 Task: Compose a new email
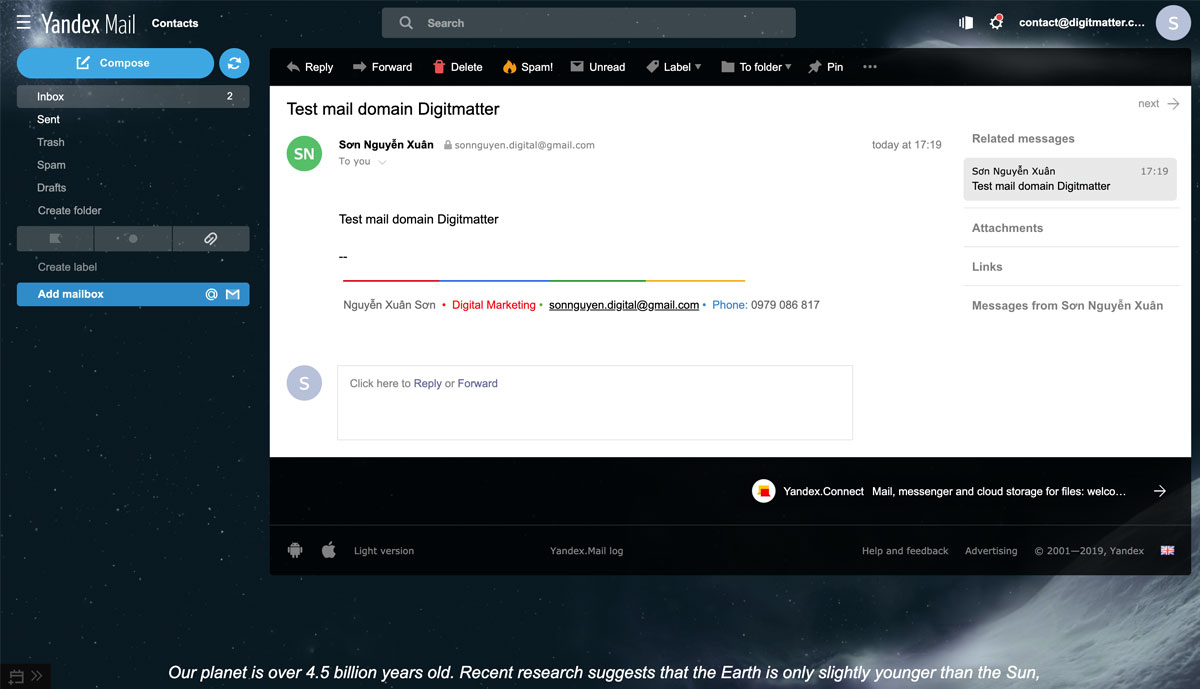(x=115, y=63)
